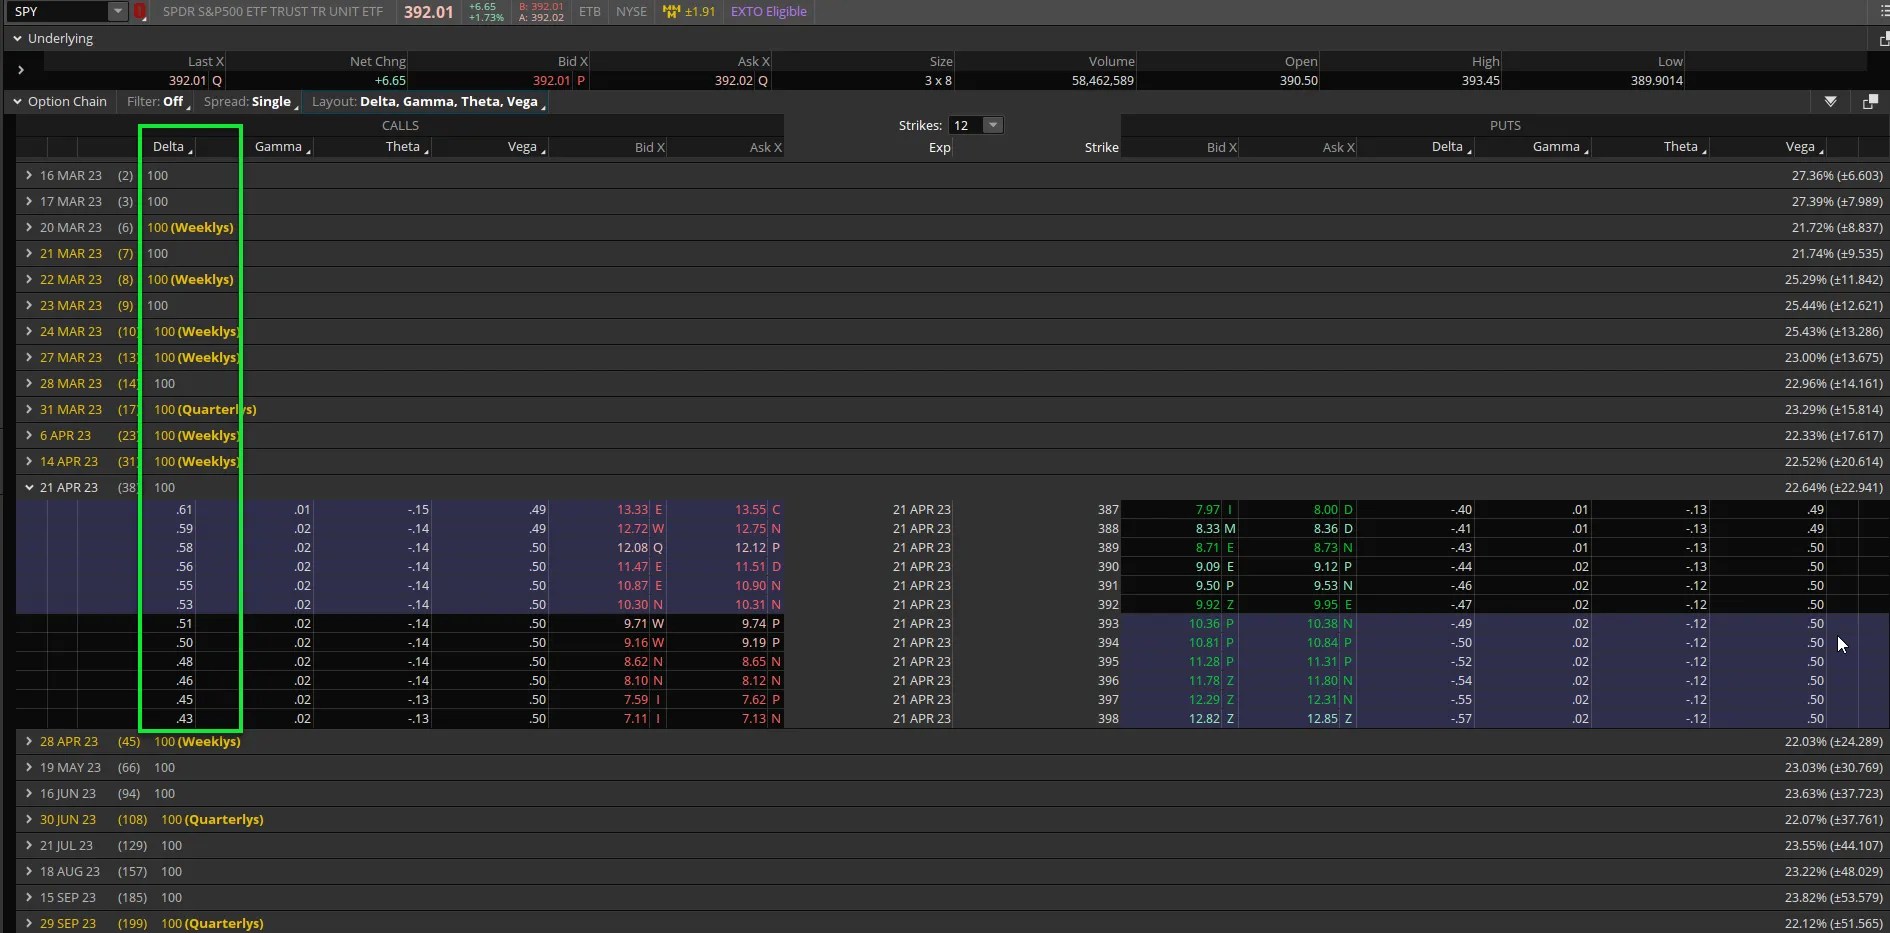Click the red link color swatch next to SPY
This screenshot has width=1890, height=933.
tap(140, 12)
